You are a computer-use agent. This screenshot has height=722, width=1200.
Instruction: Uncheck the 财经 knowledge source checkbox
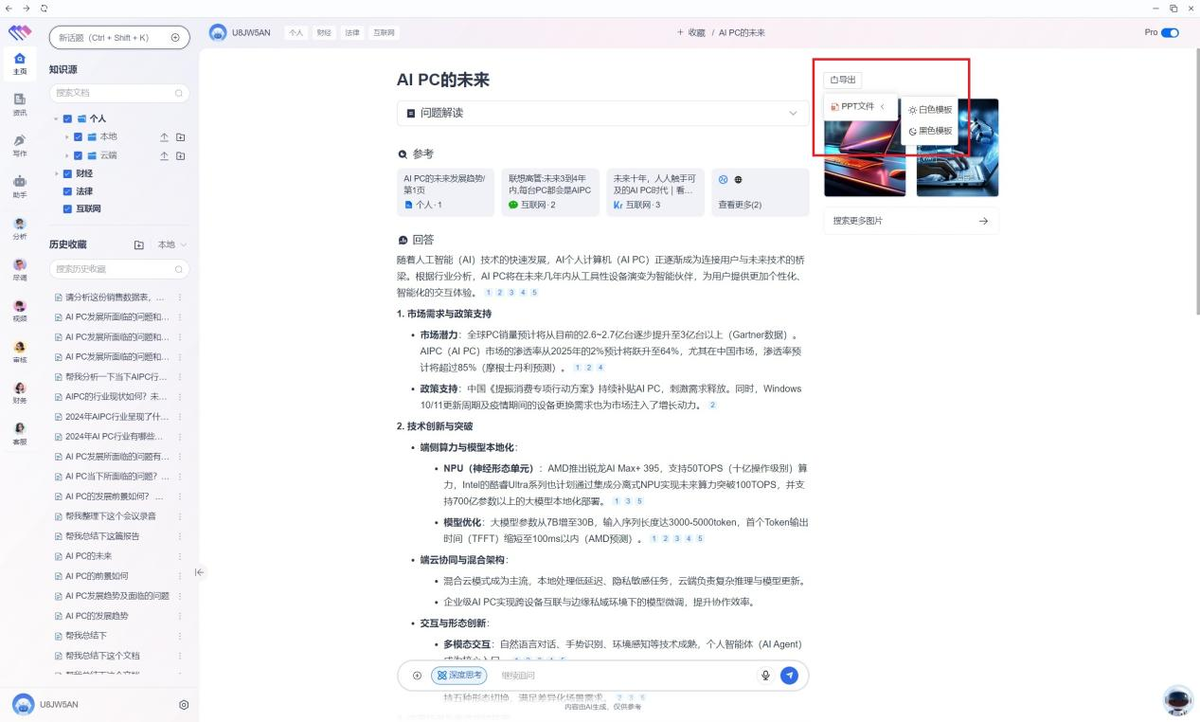tap(67, 174)
